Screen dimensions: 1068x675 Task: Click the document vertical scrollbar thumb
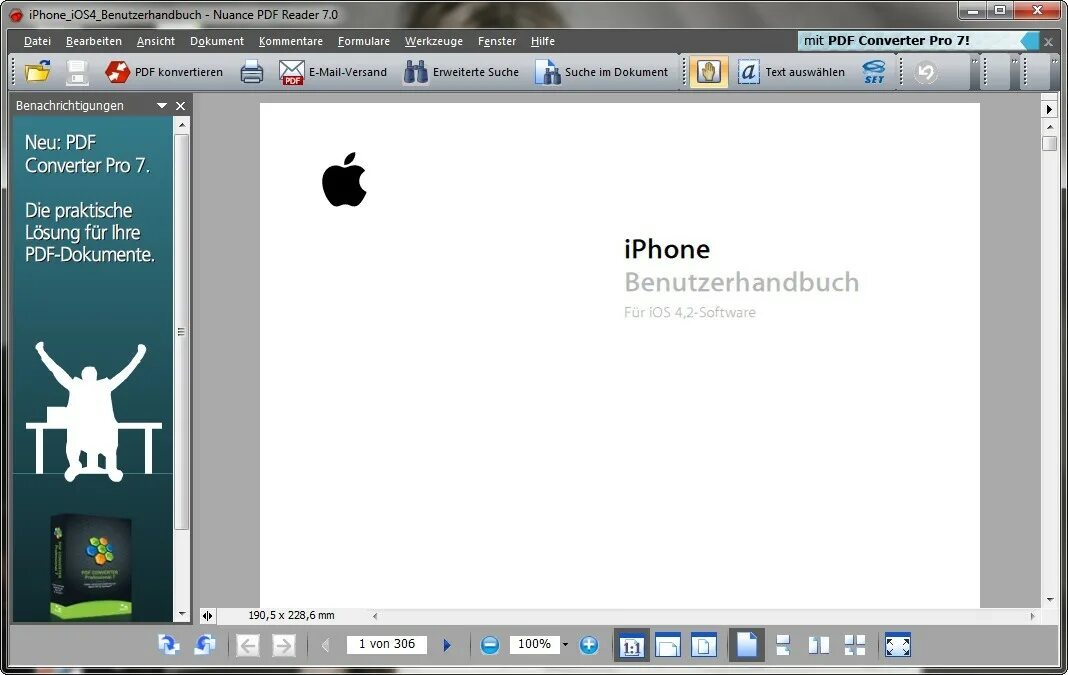tap(1050, 143)
